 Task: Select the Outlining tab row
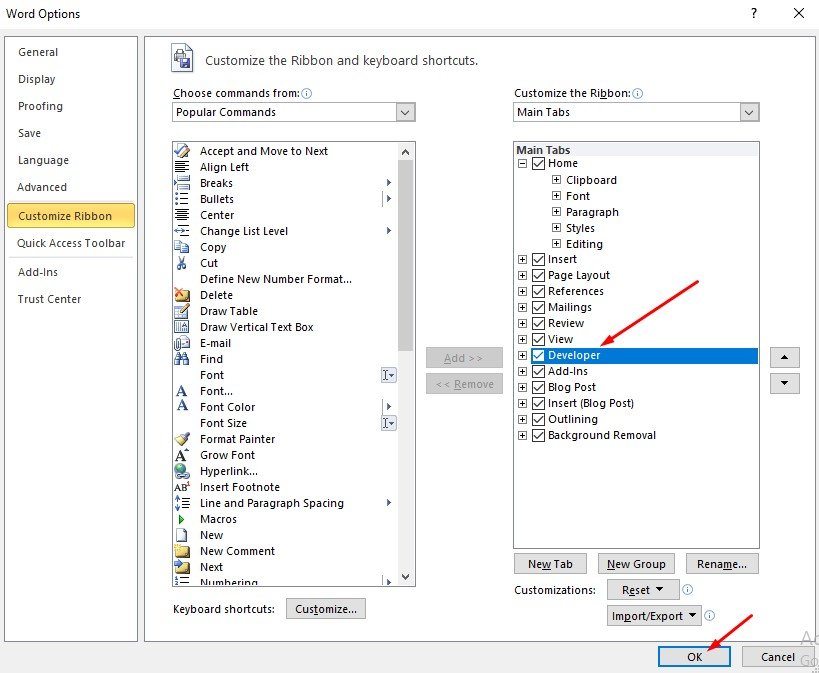pos(637,419)
